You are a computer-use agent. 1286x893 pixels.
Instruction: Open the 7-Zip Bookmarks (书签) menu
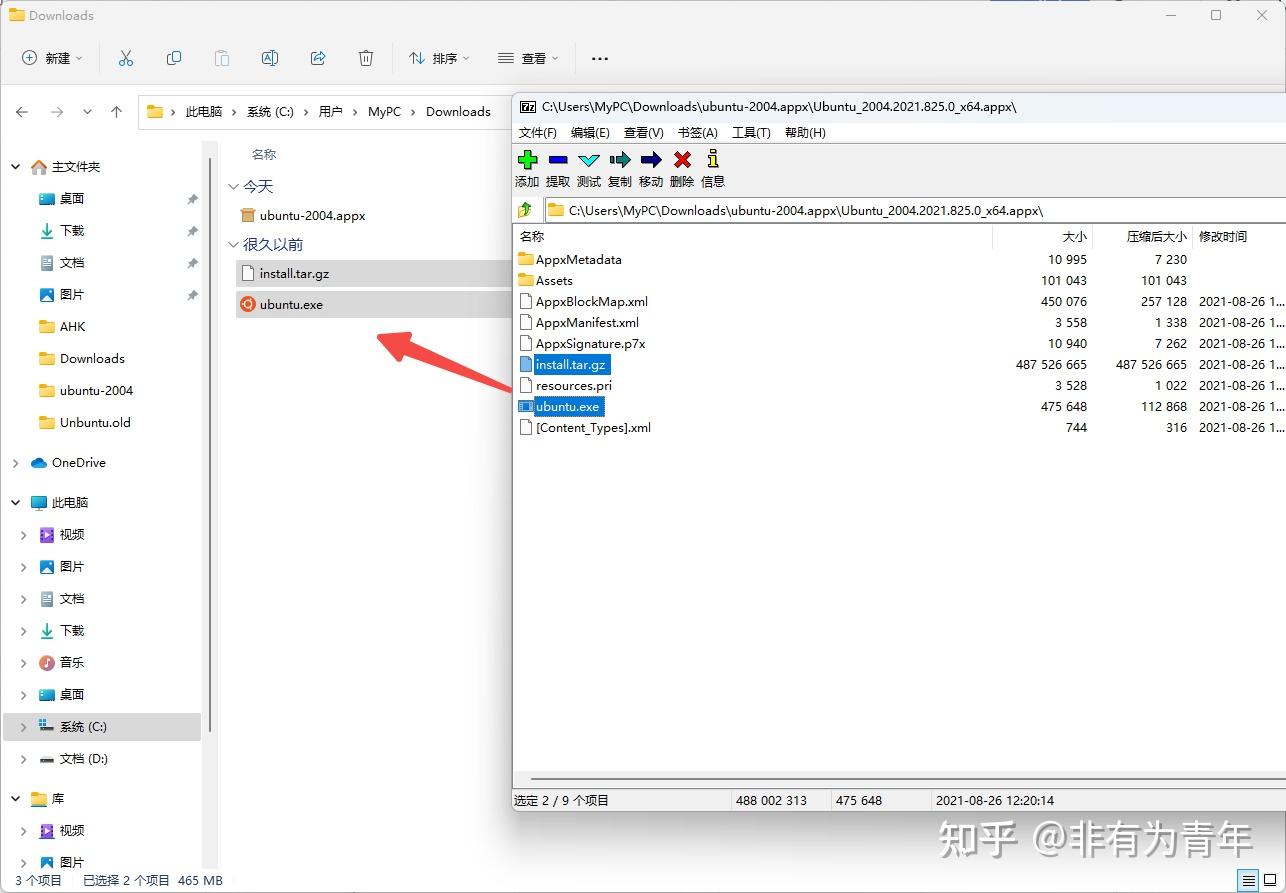(697, 132)
